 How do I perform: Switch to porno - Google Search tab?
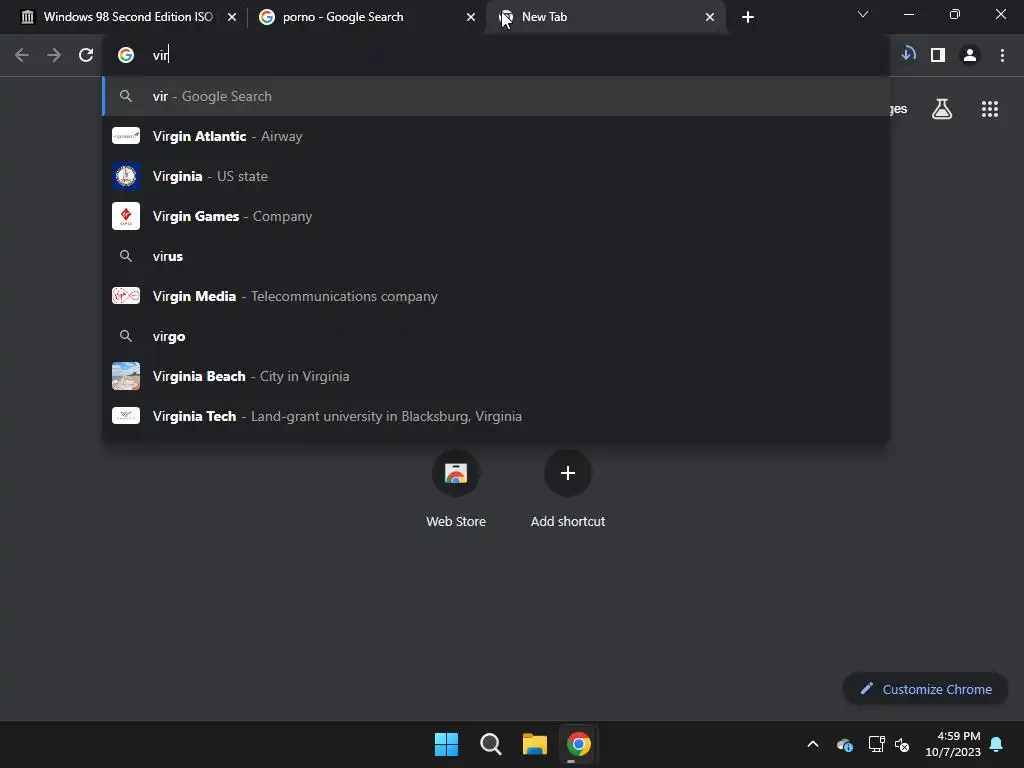pos(367,17)
